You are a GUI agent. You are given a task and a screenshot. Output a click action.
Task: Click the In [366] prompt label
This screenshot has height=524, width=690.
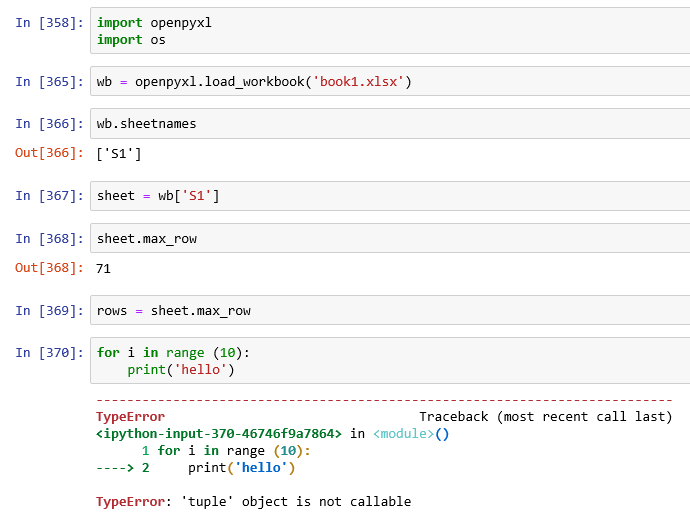pos(50,124)
